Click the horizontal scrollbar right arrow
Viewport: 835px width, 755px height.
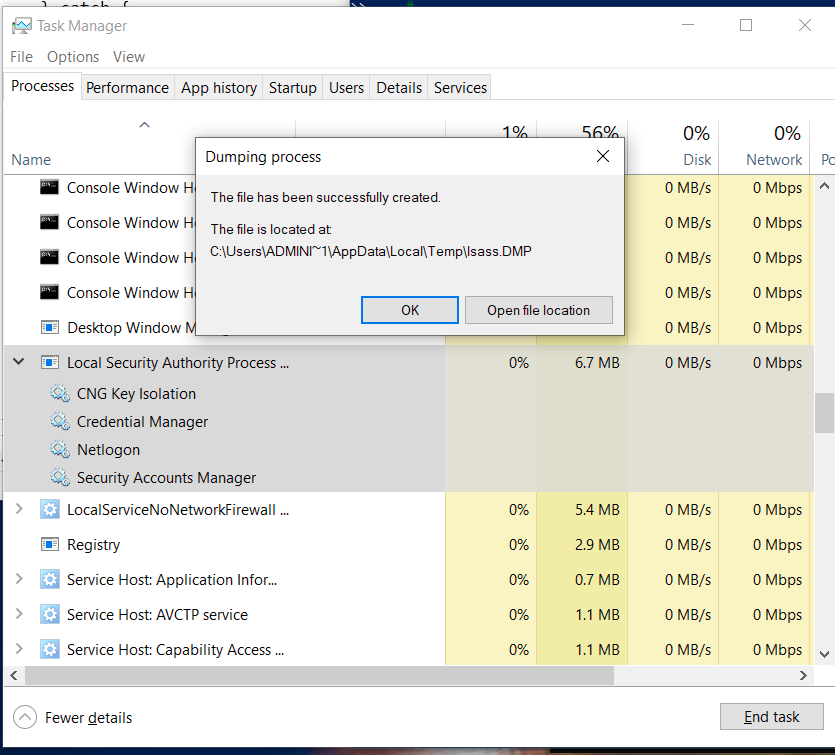click(804, 676)
